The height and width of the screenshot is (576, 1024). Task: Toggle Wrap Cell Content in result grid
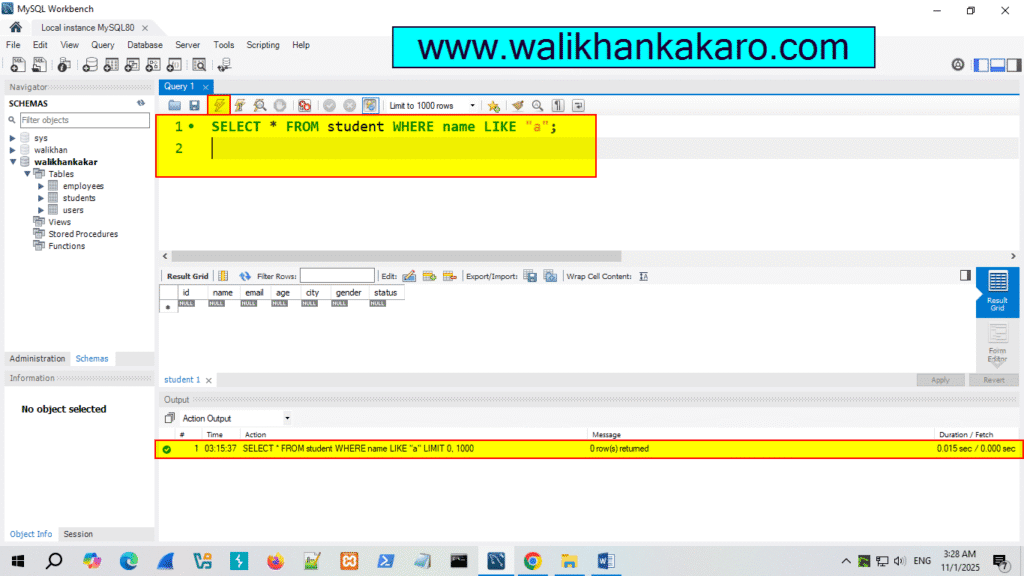point(643,275)
